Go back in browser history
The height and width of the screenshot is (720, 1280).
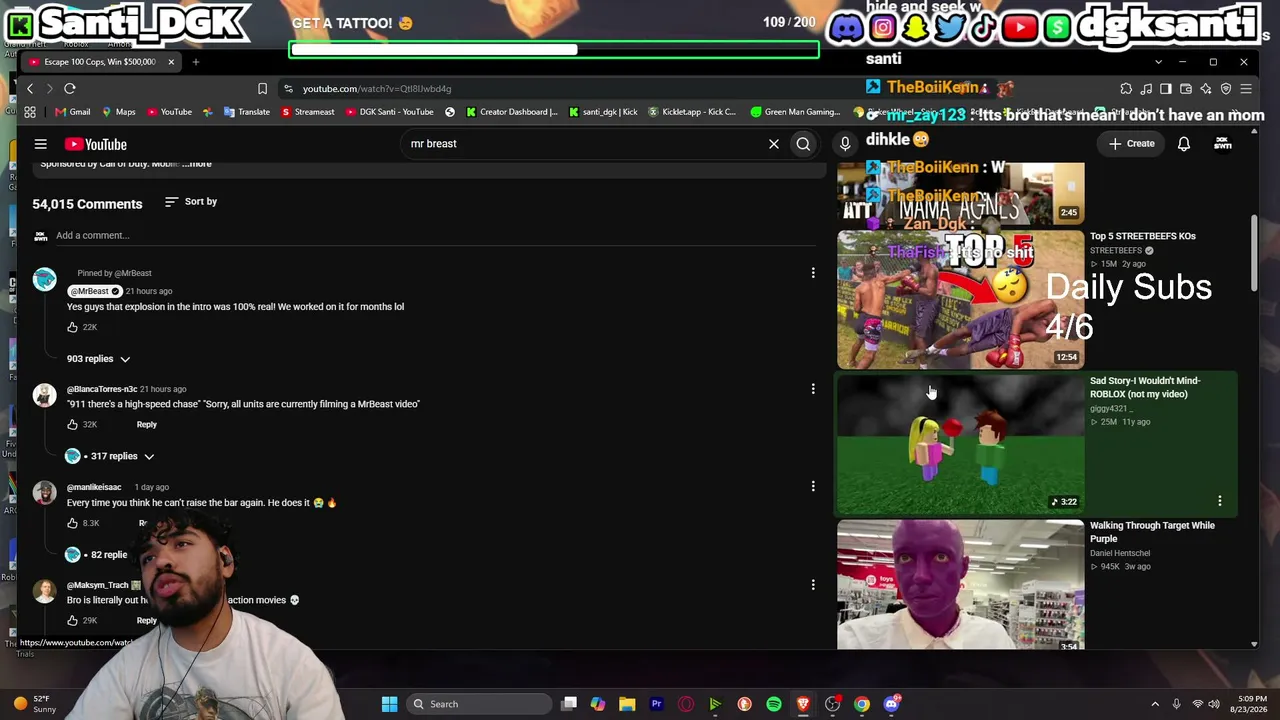(30, 89)
